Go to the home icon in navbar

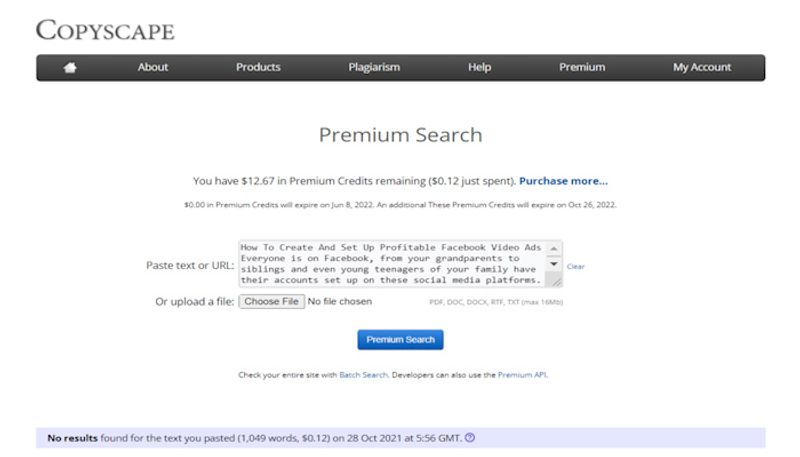[x=70, y=67]
